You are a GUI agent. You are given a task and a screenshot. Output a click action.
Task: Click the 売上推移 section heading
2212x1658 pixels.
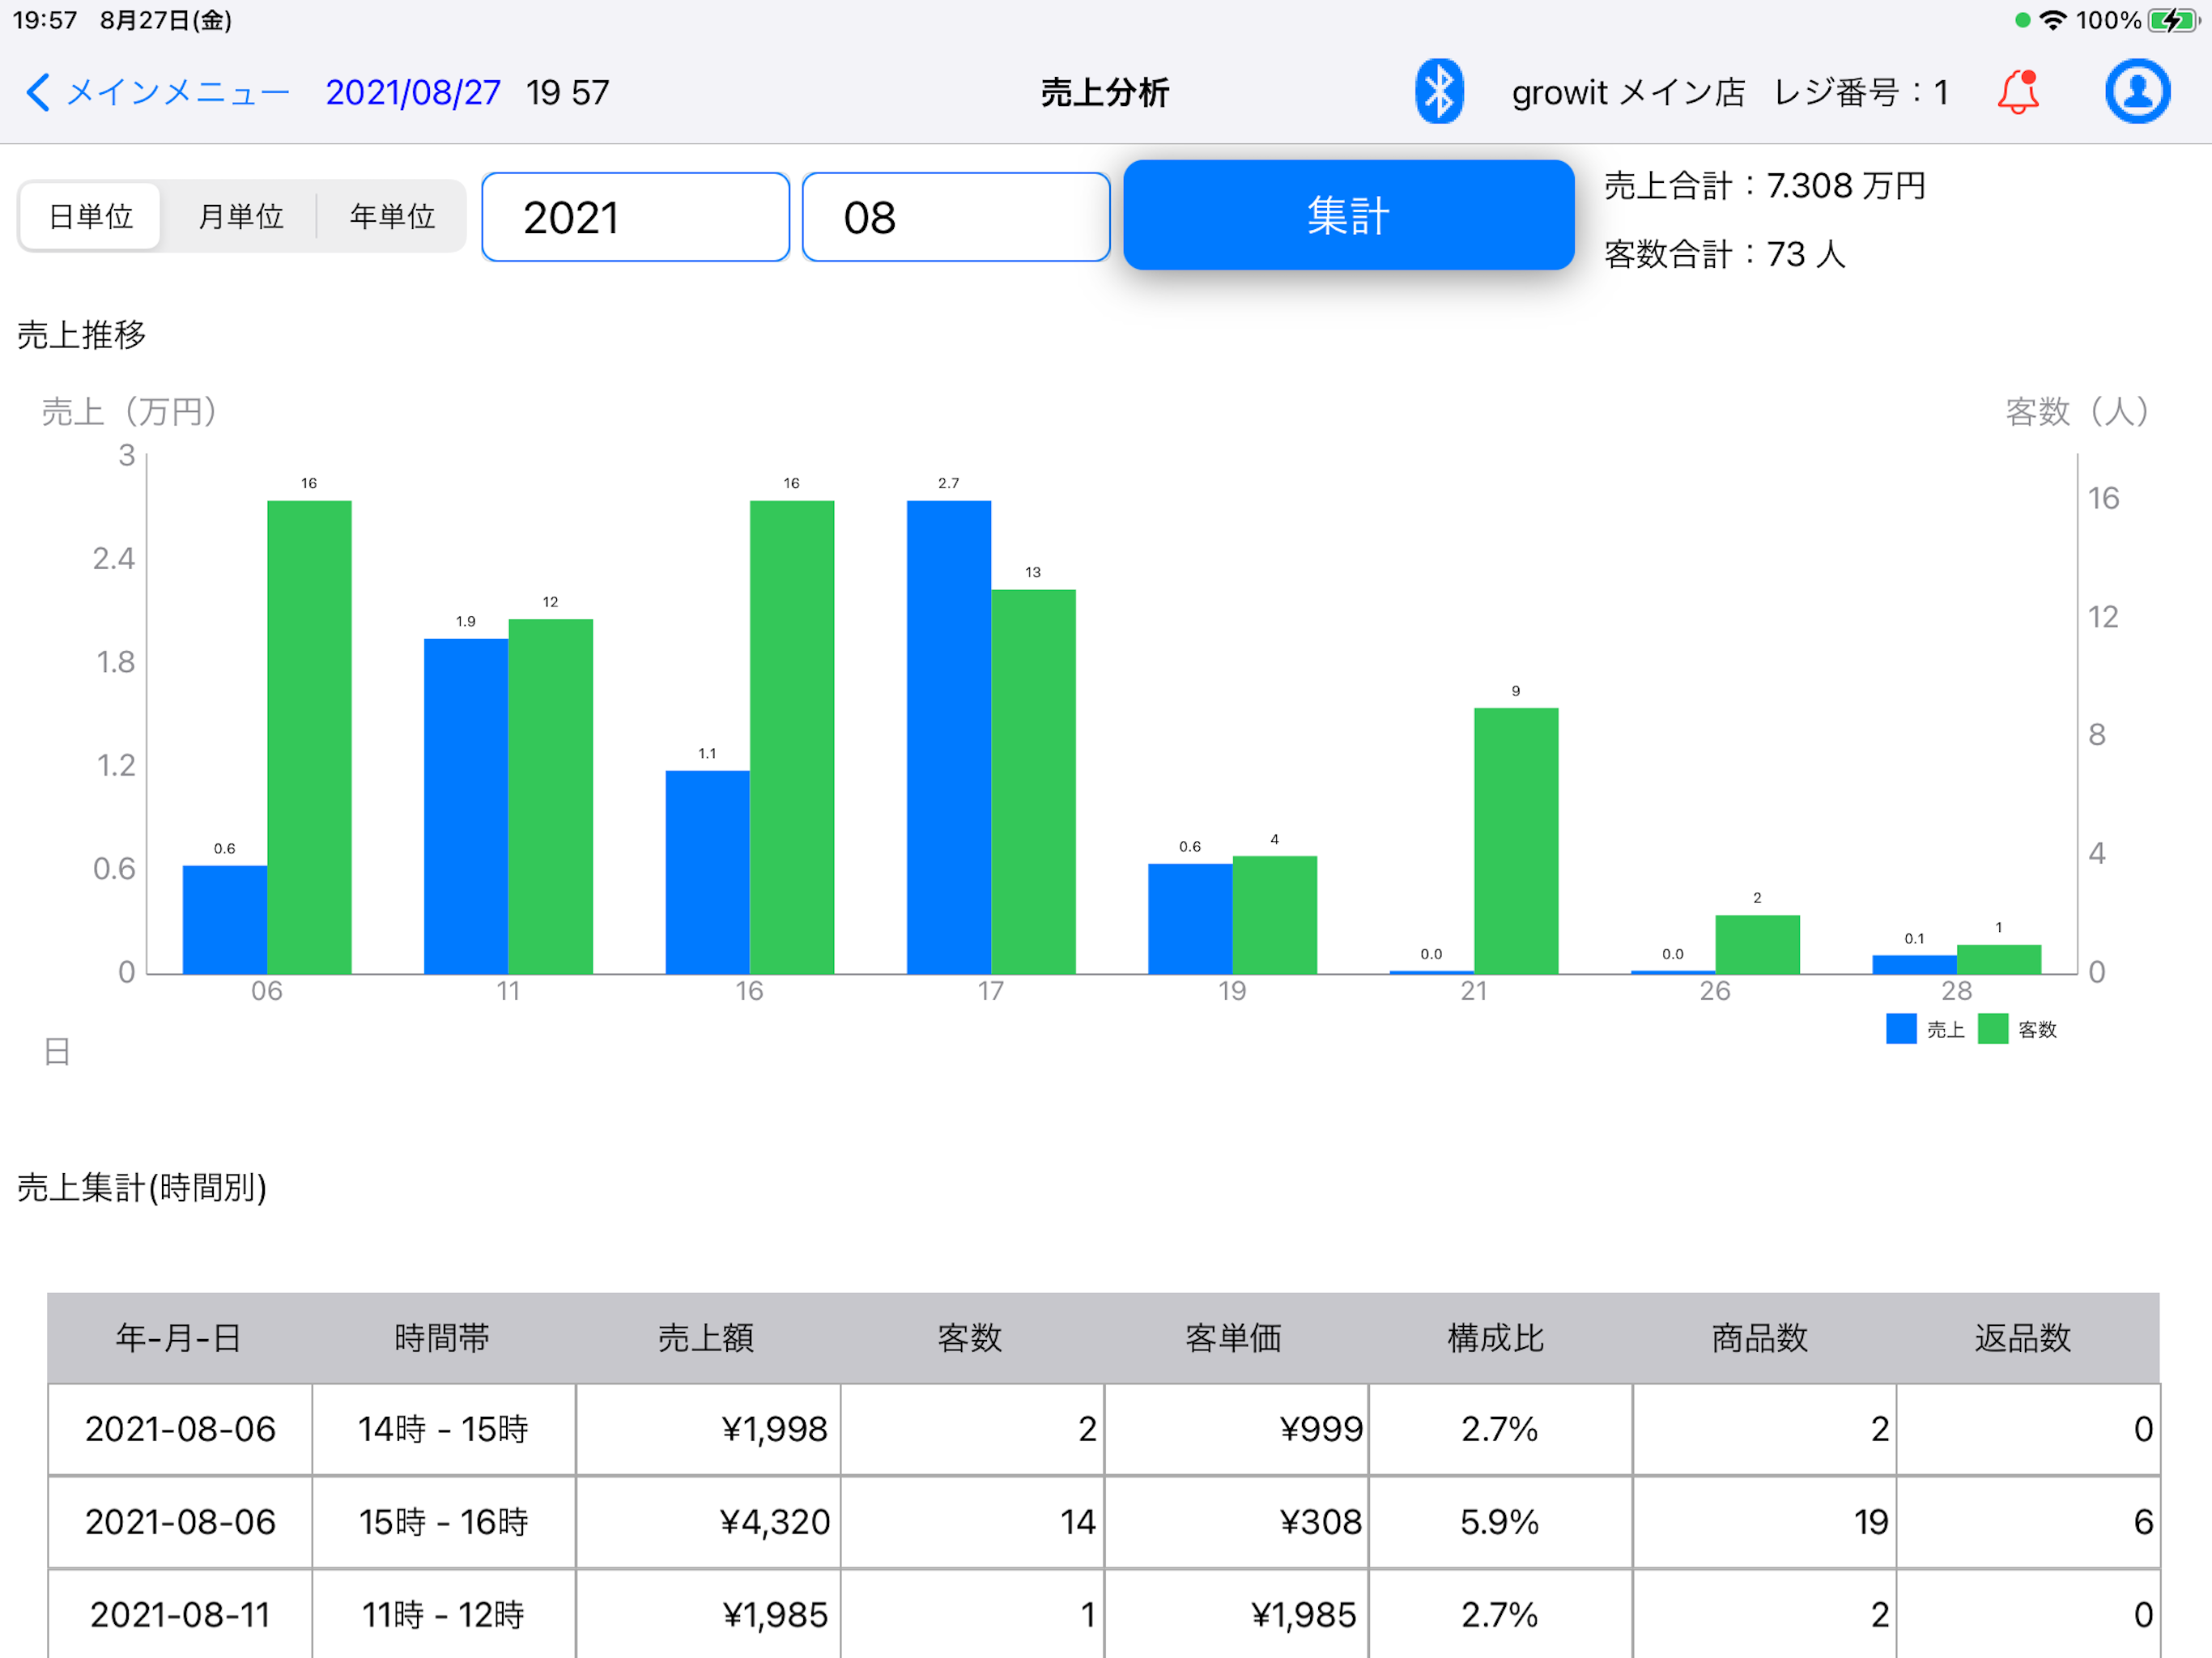click(81, 334)
